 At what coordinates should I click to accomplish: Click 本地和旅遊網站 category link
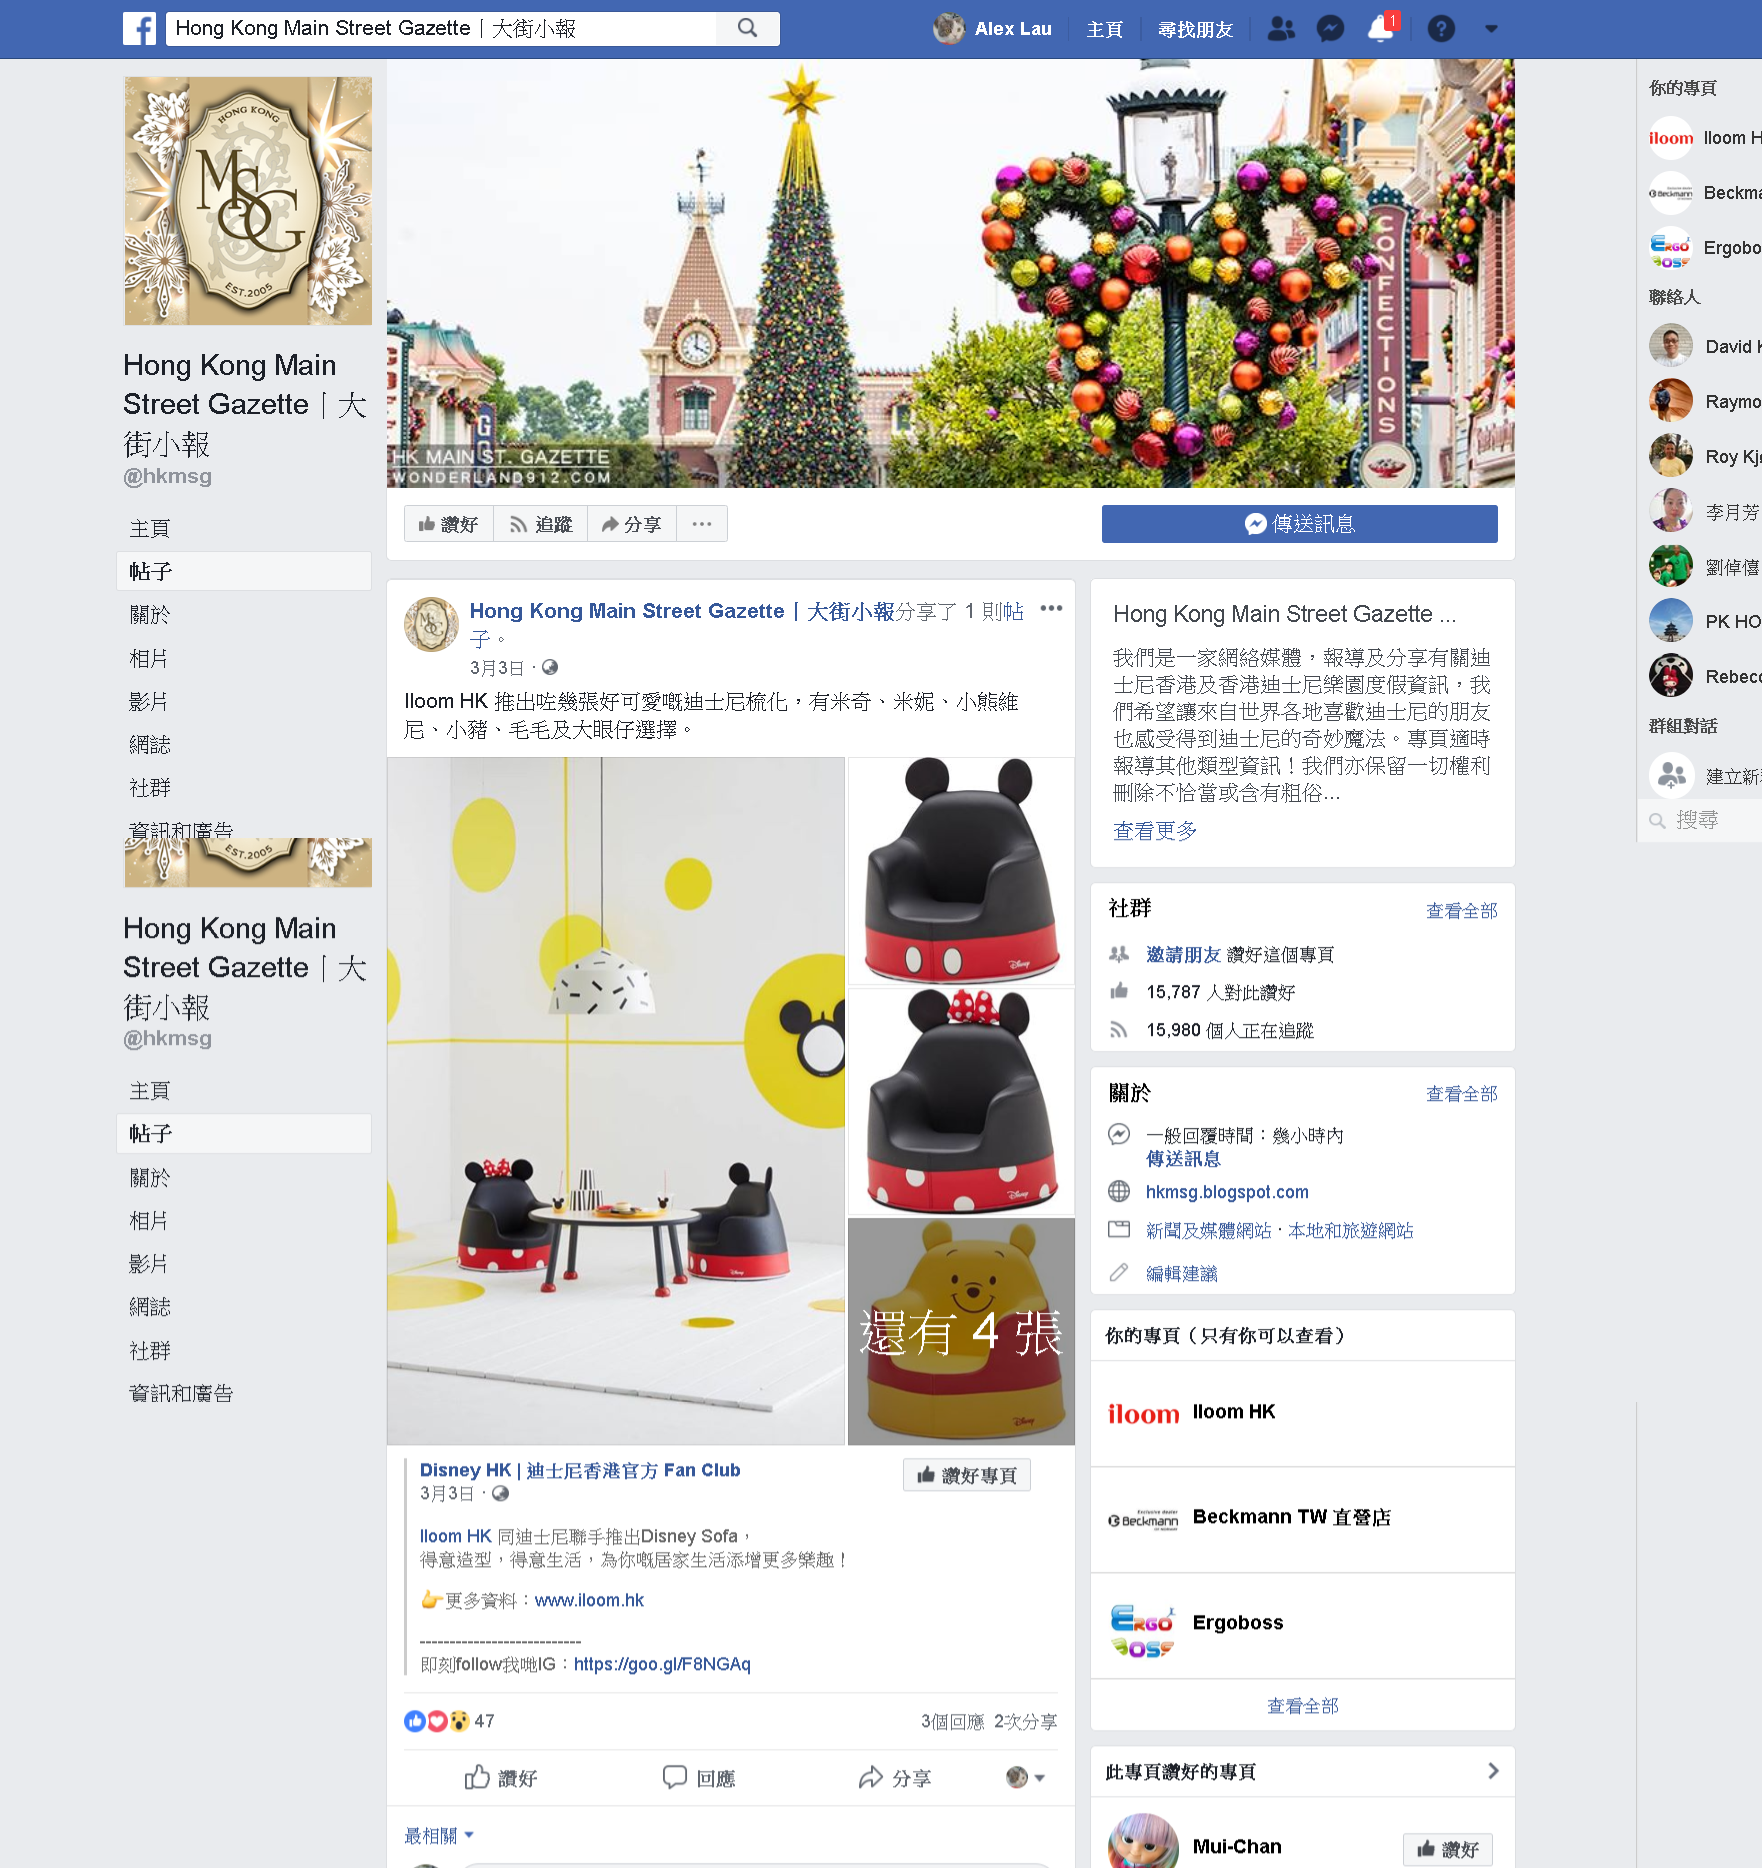(1351, 1231)
